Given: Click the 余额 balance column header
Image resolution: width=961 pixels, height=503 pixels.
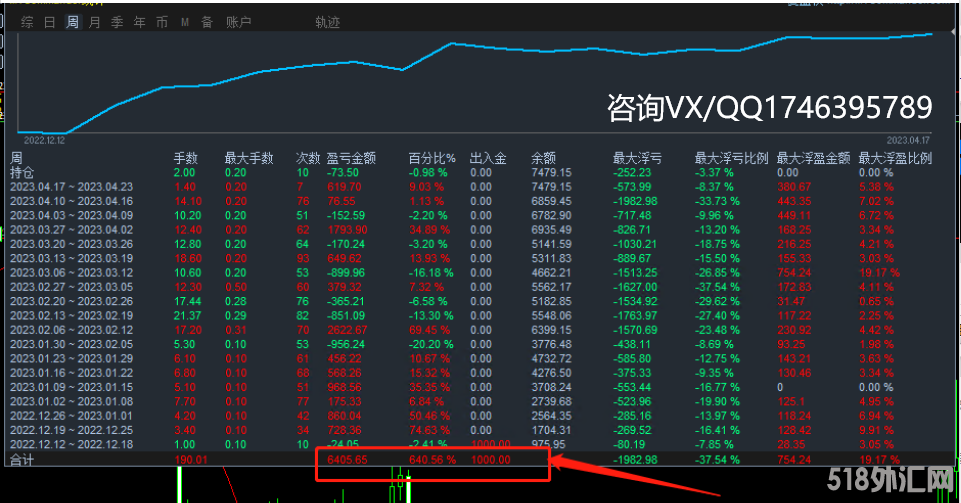Looking at the screenshot, I should coord(543,158).
